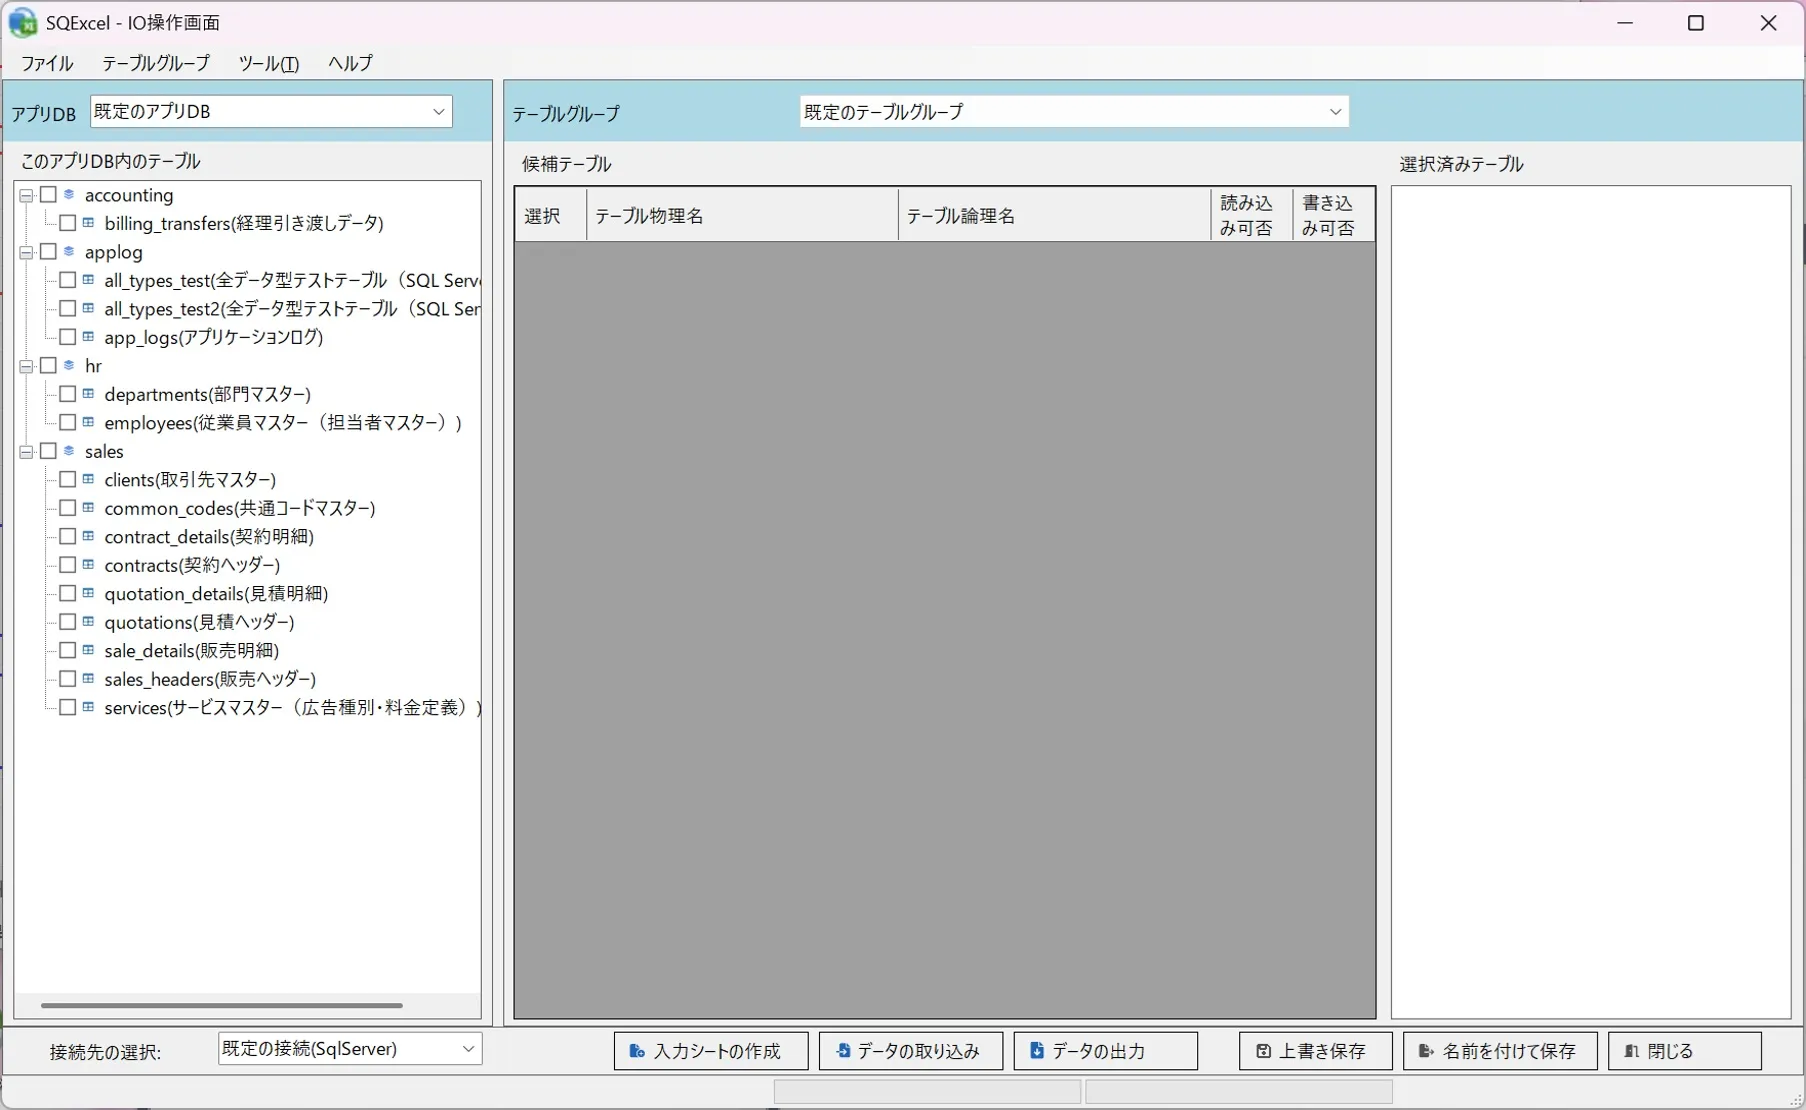Open the ヘルプ menu
The height and width of the screenshot is (1110, 1806).
pyautogui.click(x=350, y=63)
